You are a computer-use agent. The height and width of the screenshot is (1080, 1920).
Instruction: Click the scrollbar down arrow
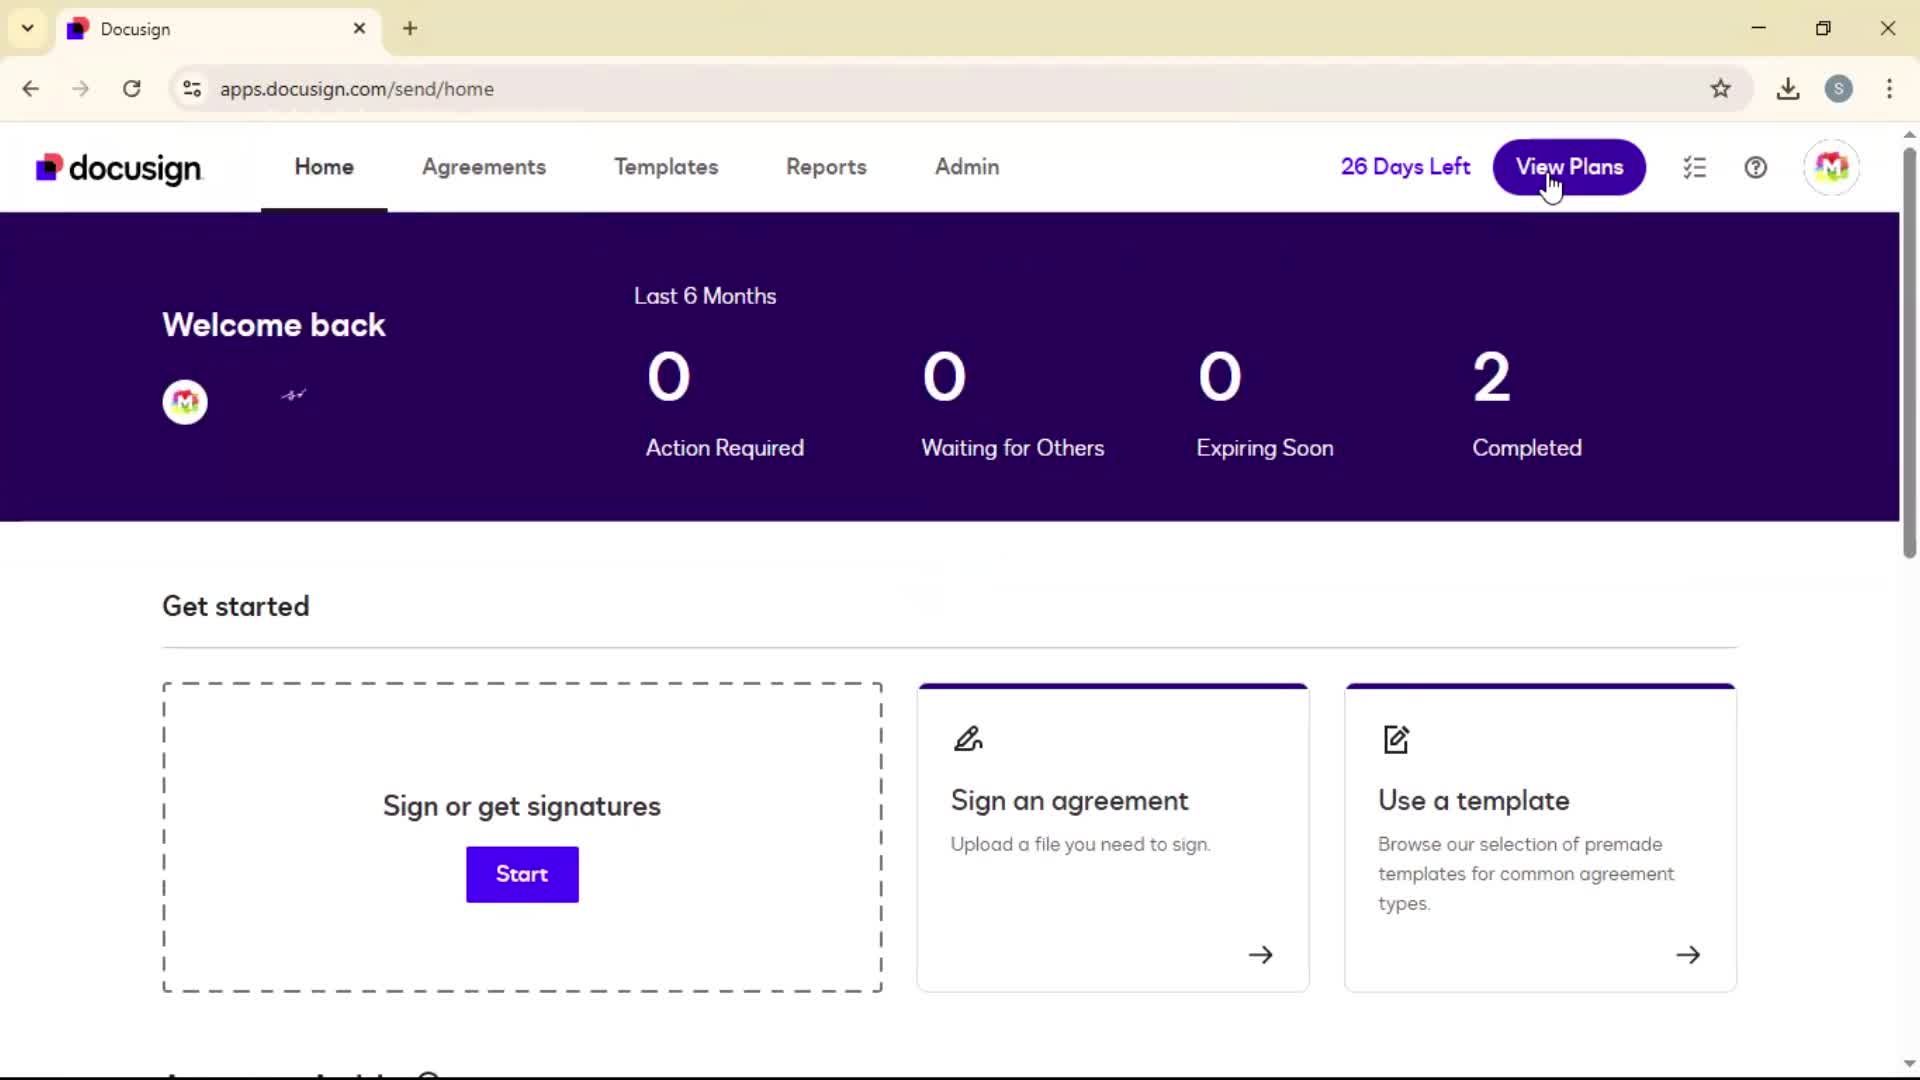click(x=1909, y=1064)
